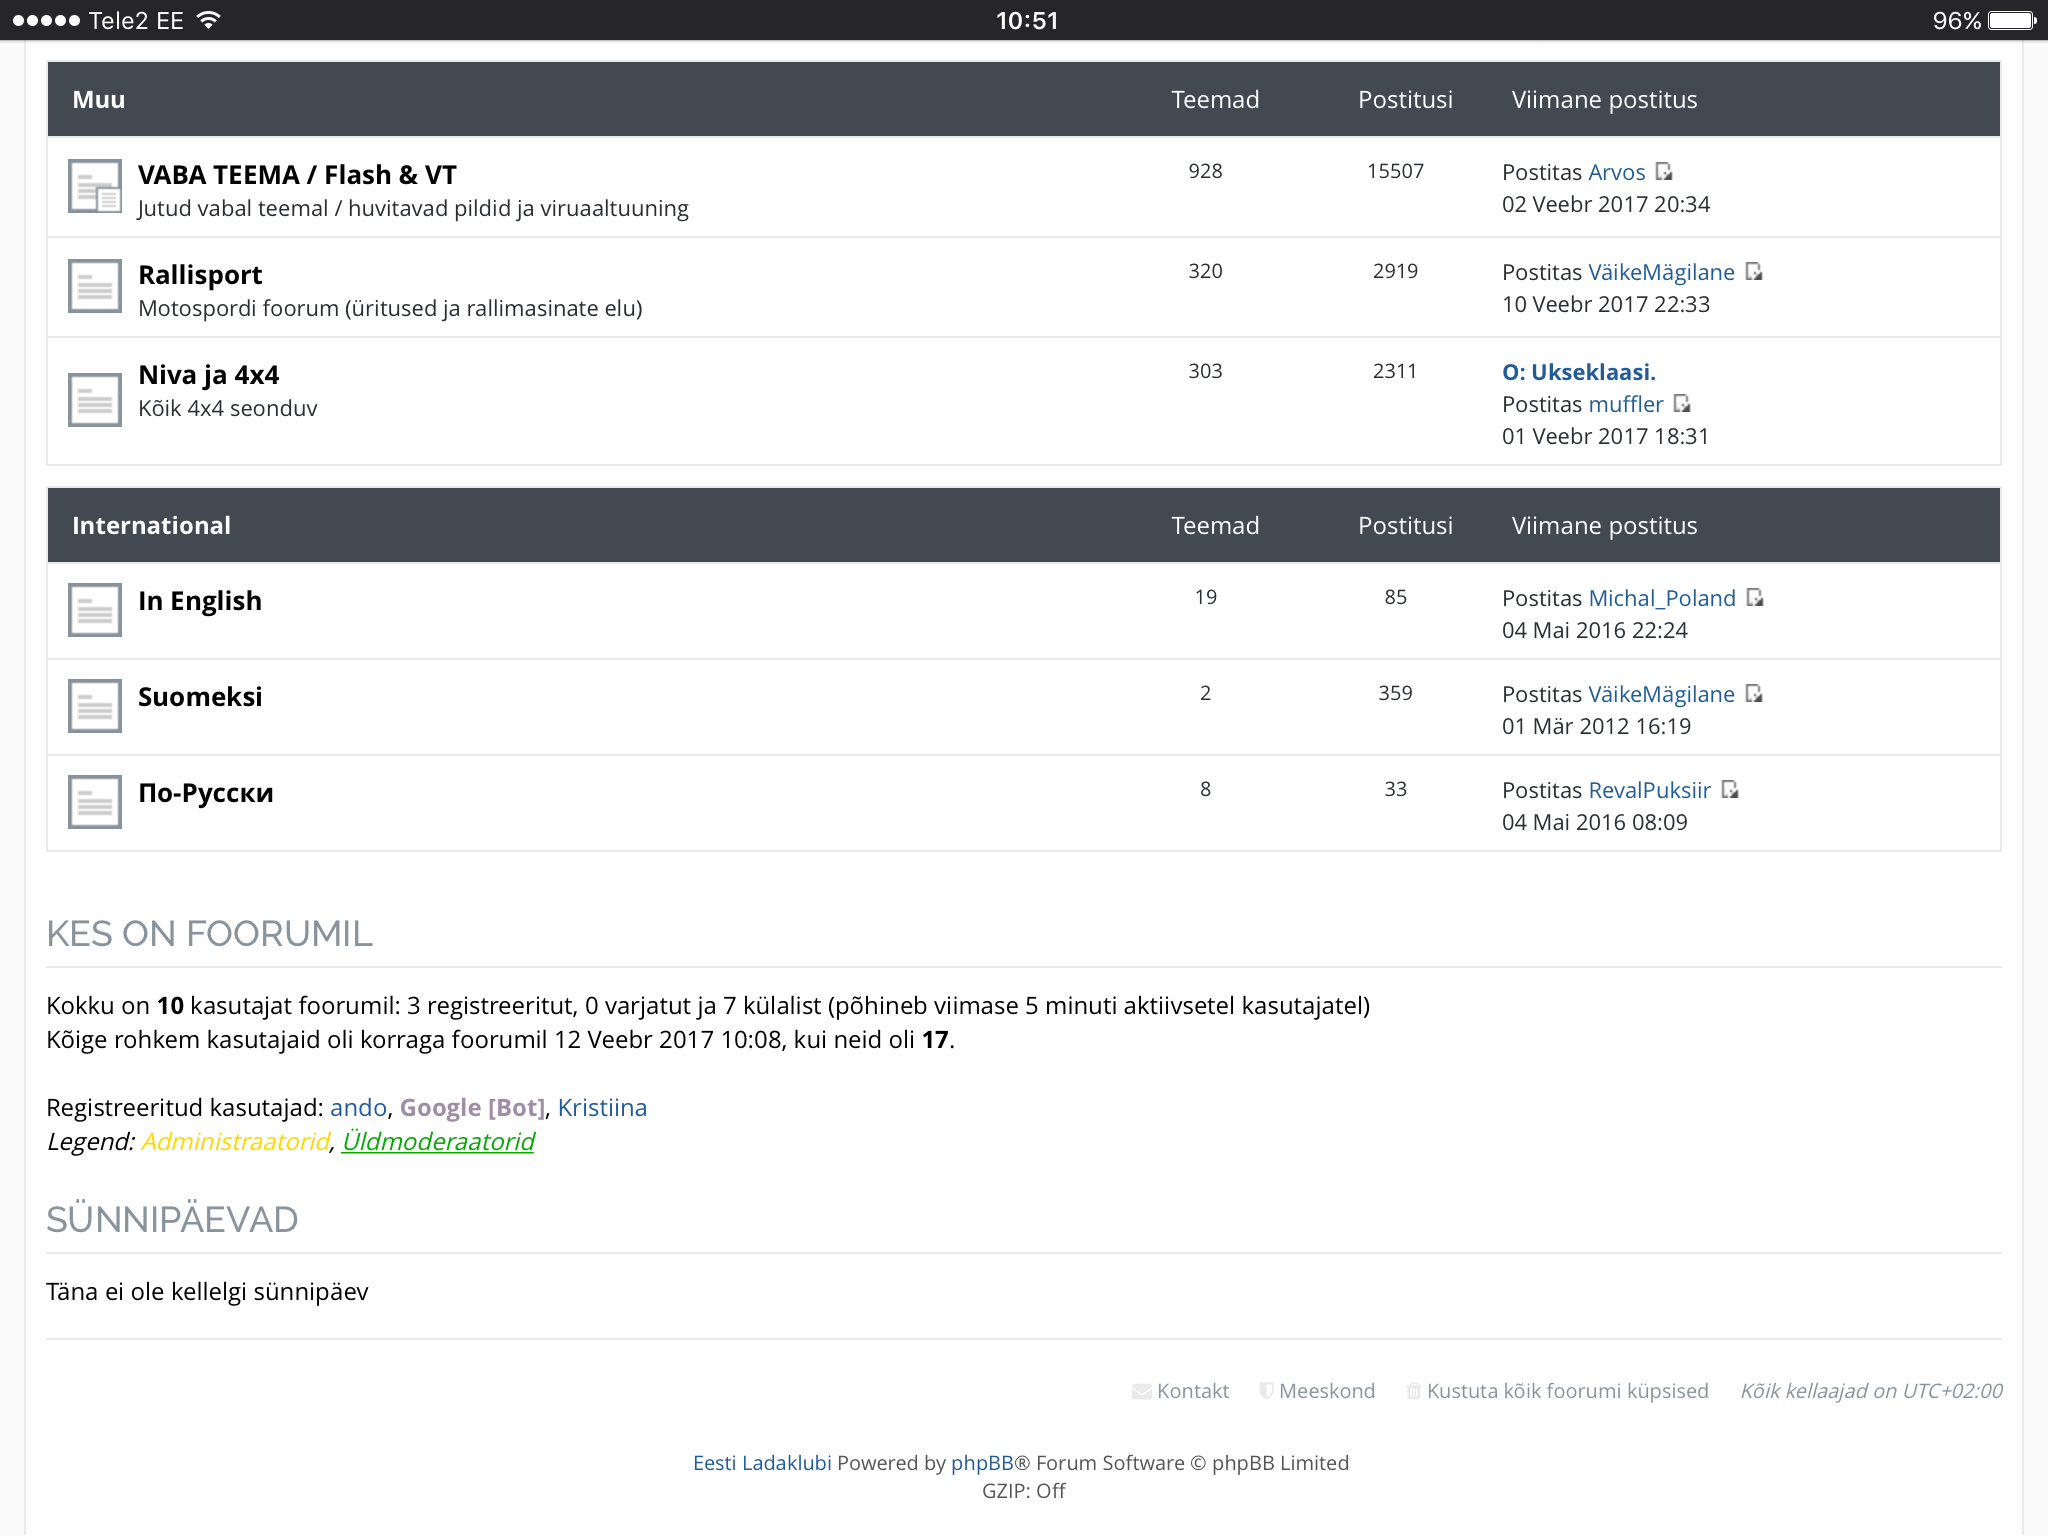Open the Kontakt footer link
2048x1536 pixels.
[1191, 1391]
